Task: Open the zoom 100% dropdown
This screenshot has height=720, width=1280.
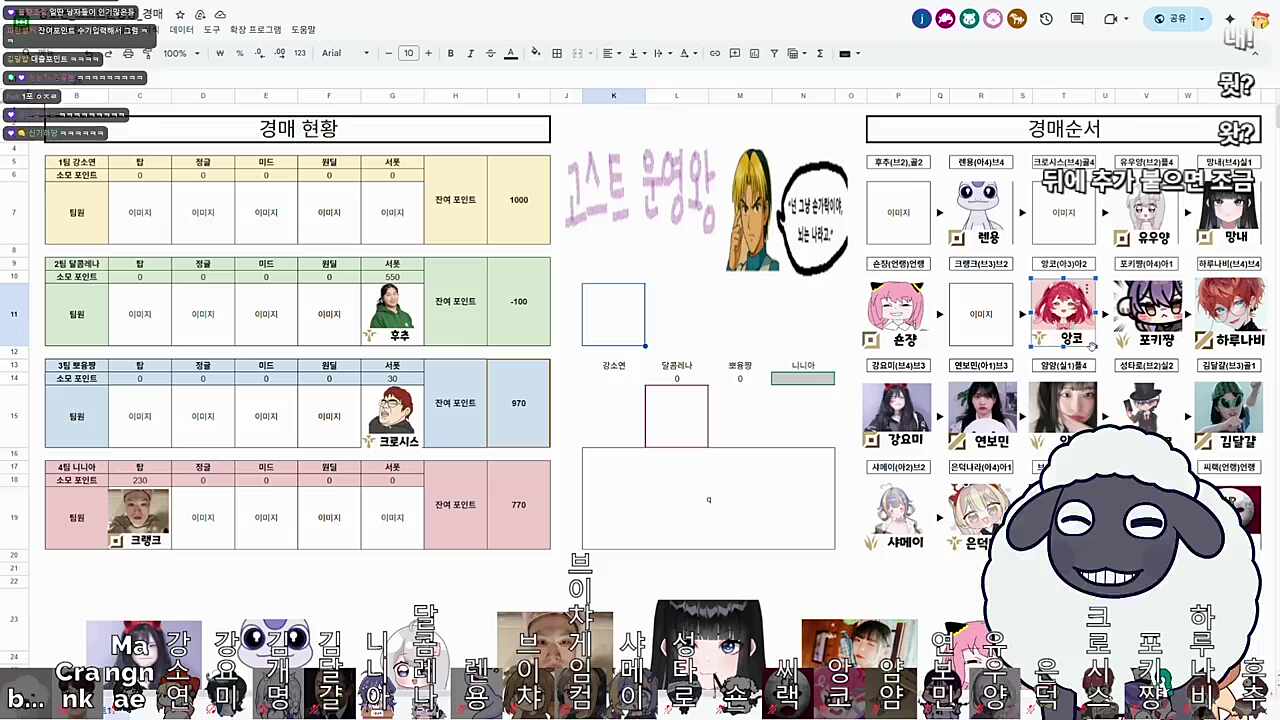Action: tap(181, 53)
